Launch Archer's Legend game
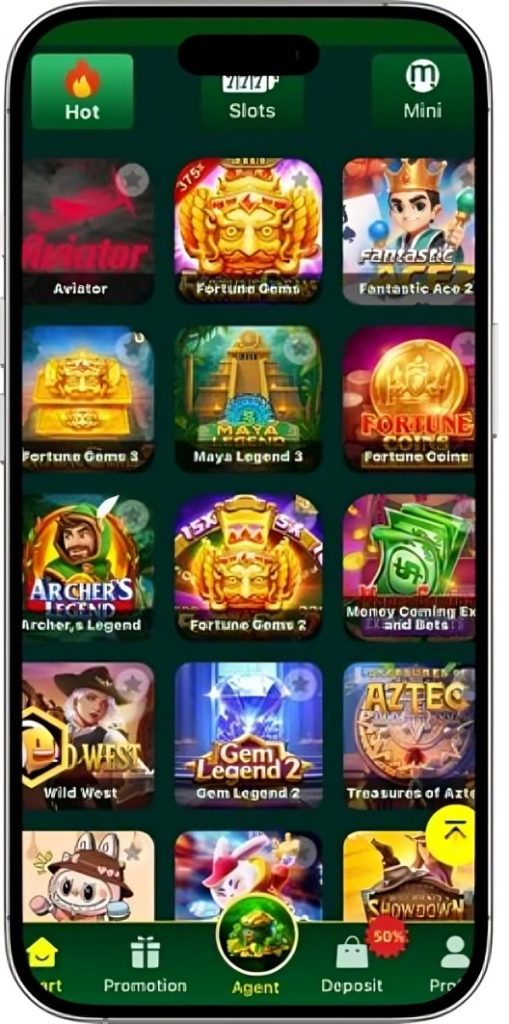 click(88, 567)
